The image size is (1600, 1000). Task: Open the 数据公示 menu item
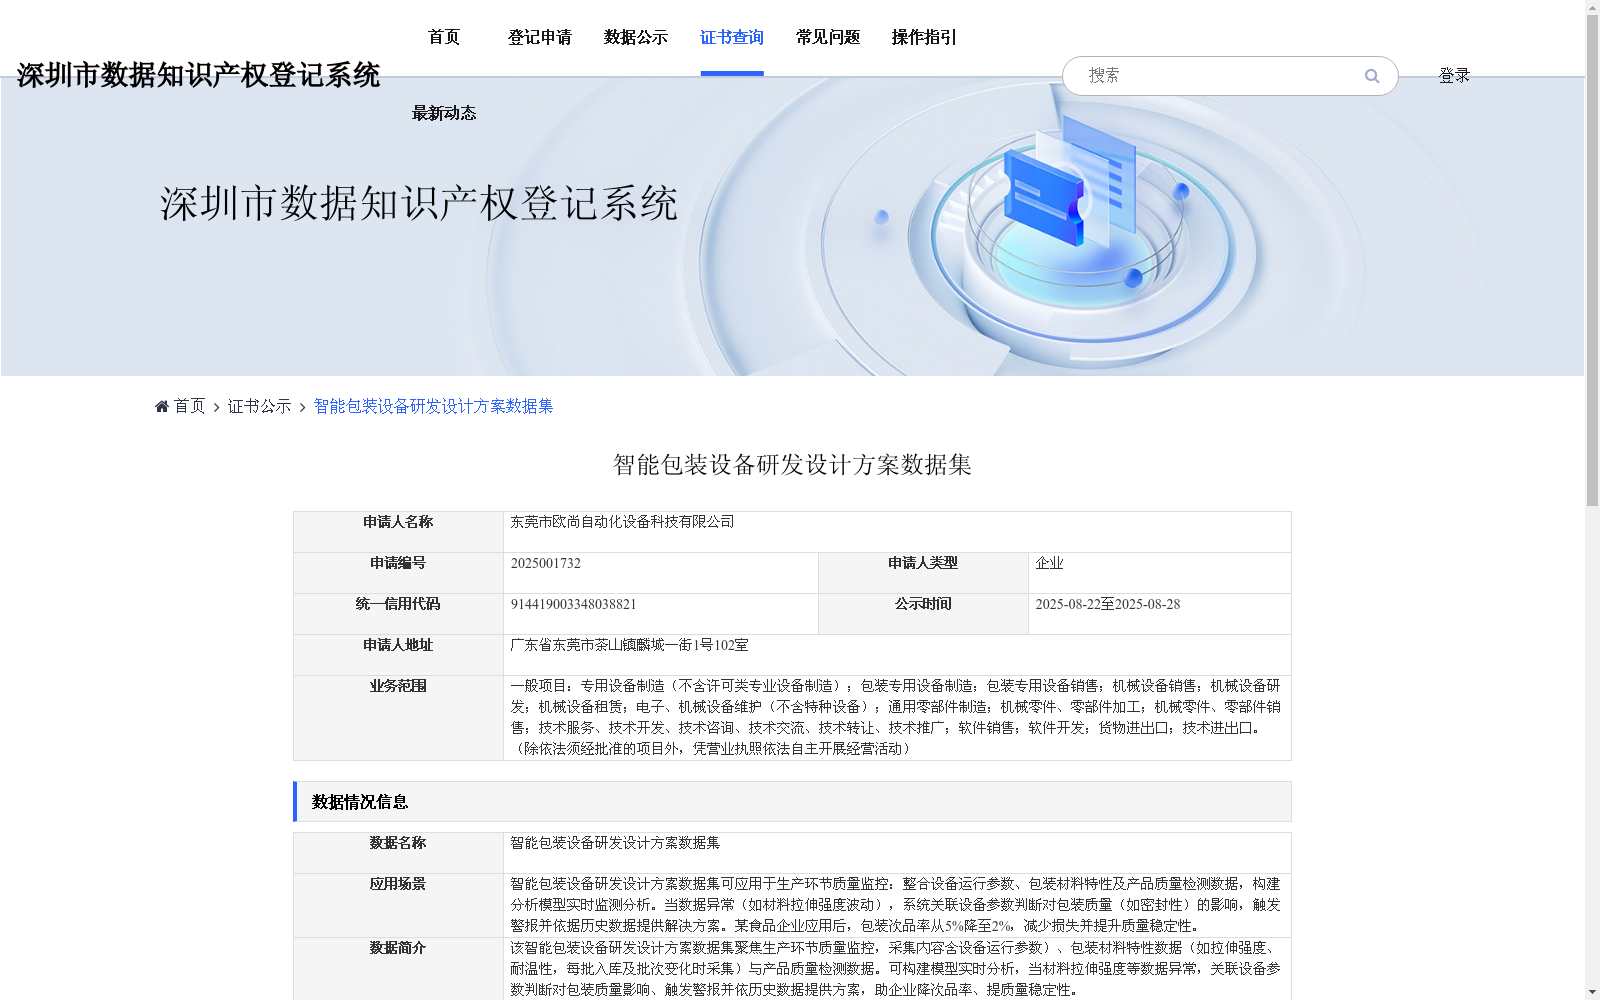click(636, 37)
